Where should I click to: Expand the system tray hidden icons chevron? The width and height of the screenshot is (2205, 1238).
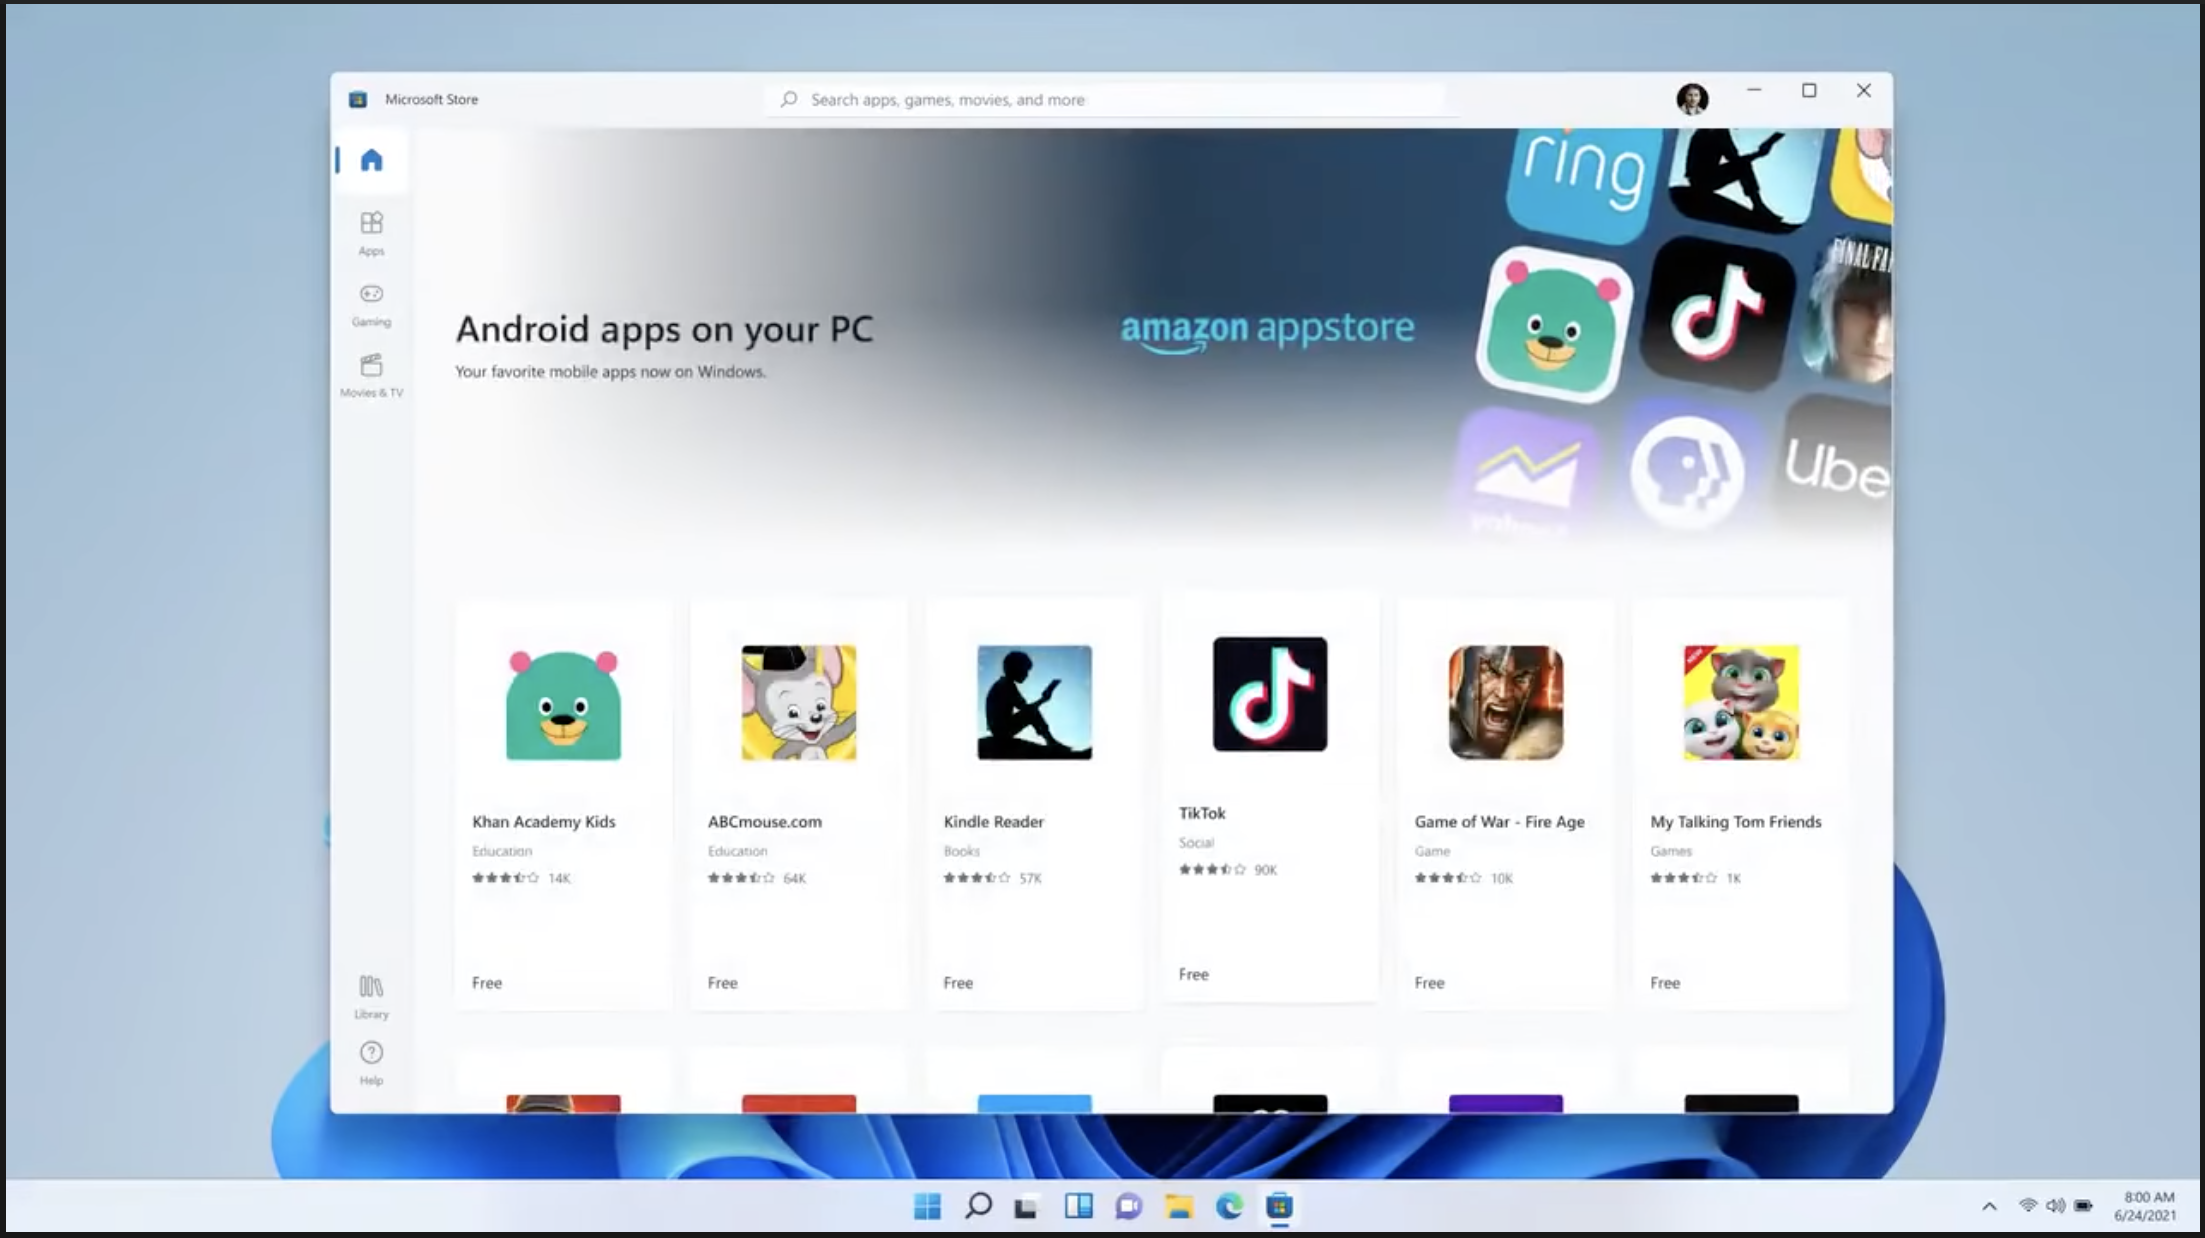click(x=1989, y=1206)
